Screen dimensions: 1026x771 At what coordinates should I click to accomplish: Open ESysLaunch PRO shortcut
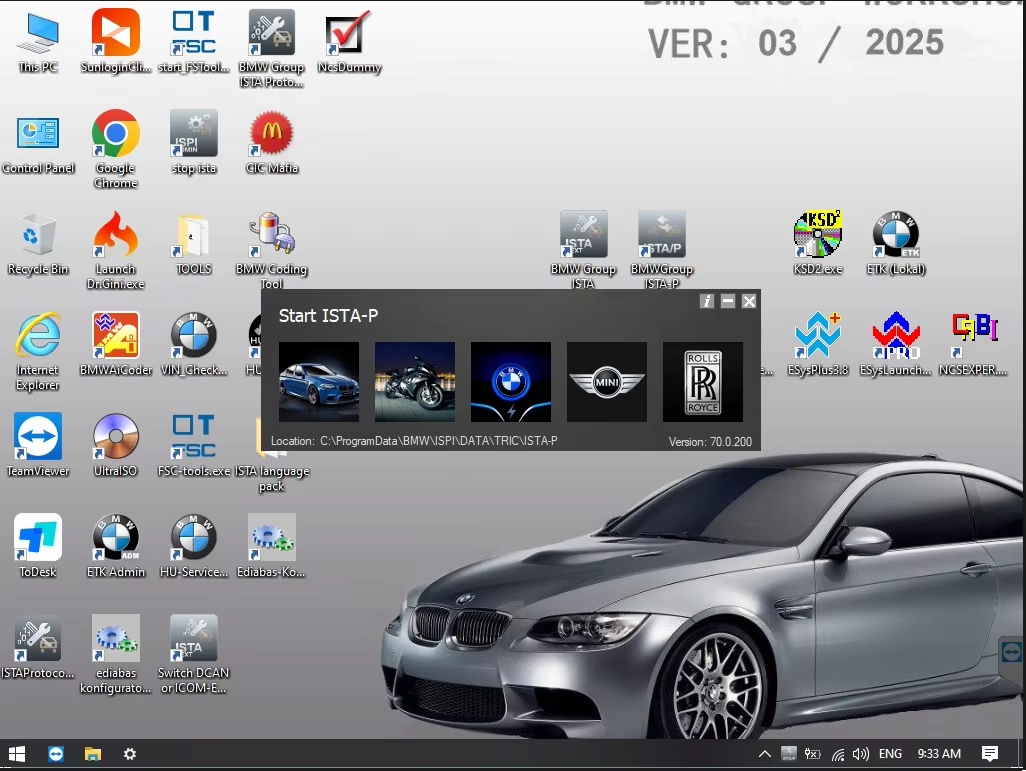coord(896,345)
